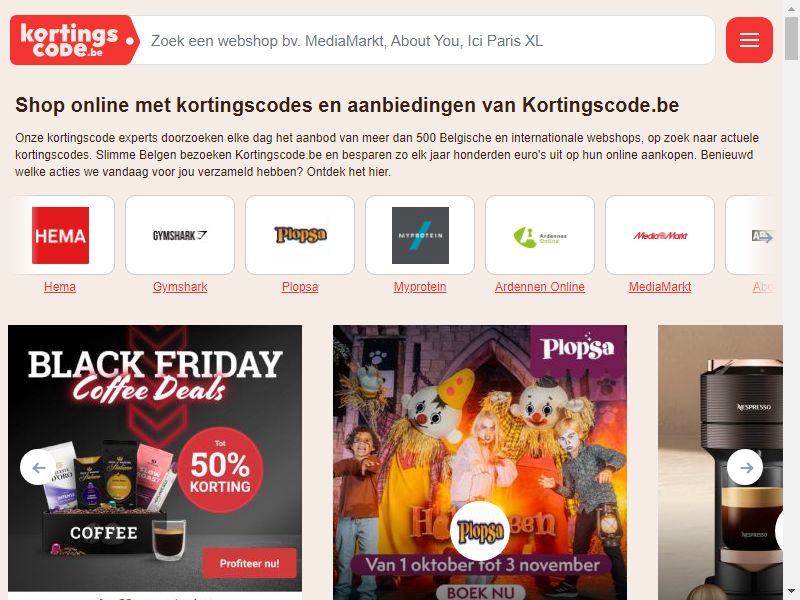The image size is (800, 600).
Task: Open the red hamburger menu button
Action: click(749, 40)
